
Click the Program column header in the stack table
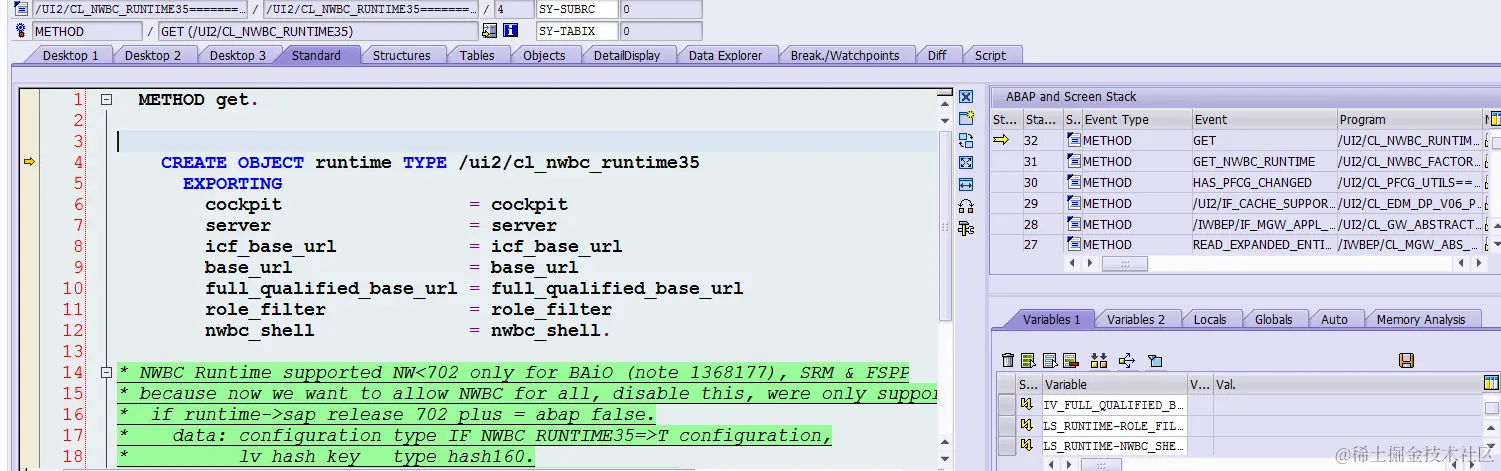point(1410,119)
